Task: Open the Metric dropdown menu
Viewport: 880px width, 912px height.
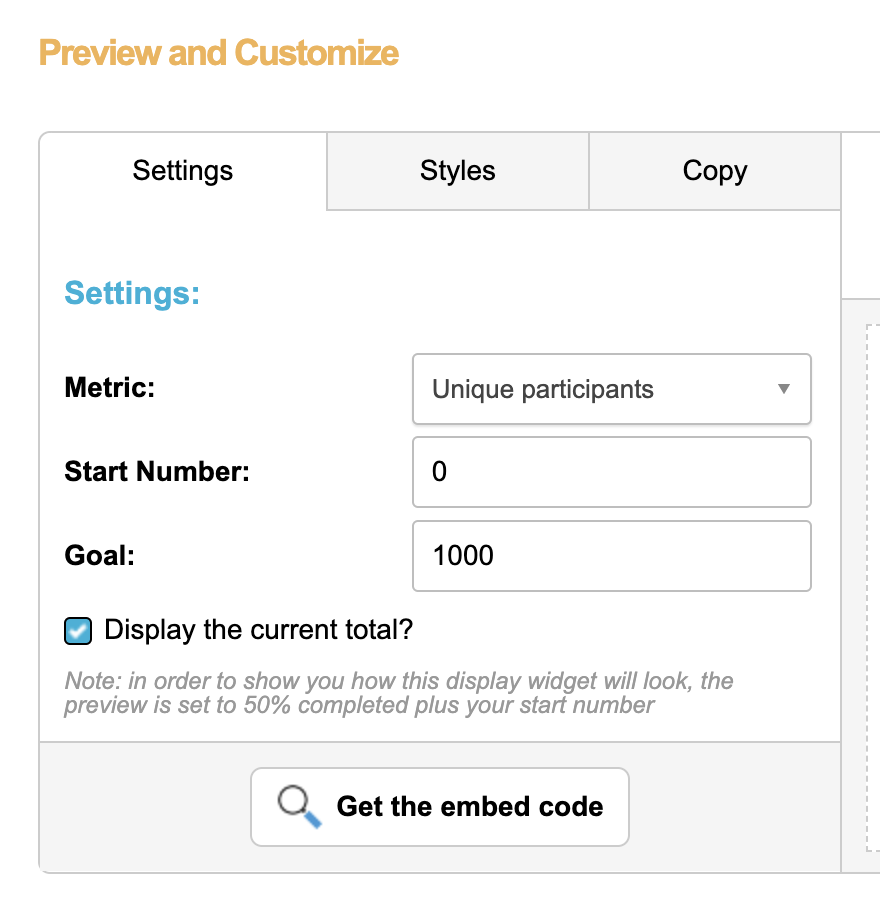Action: click(x=611, y=389)
